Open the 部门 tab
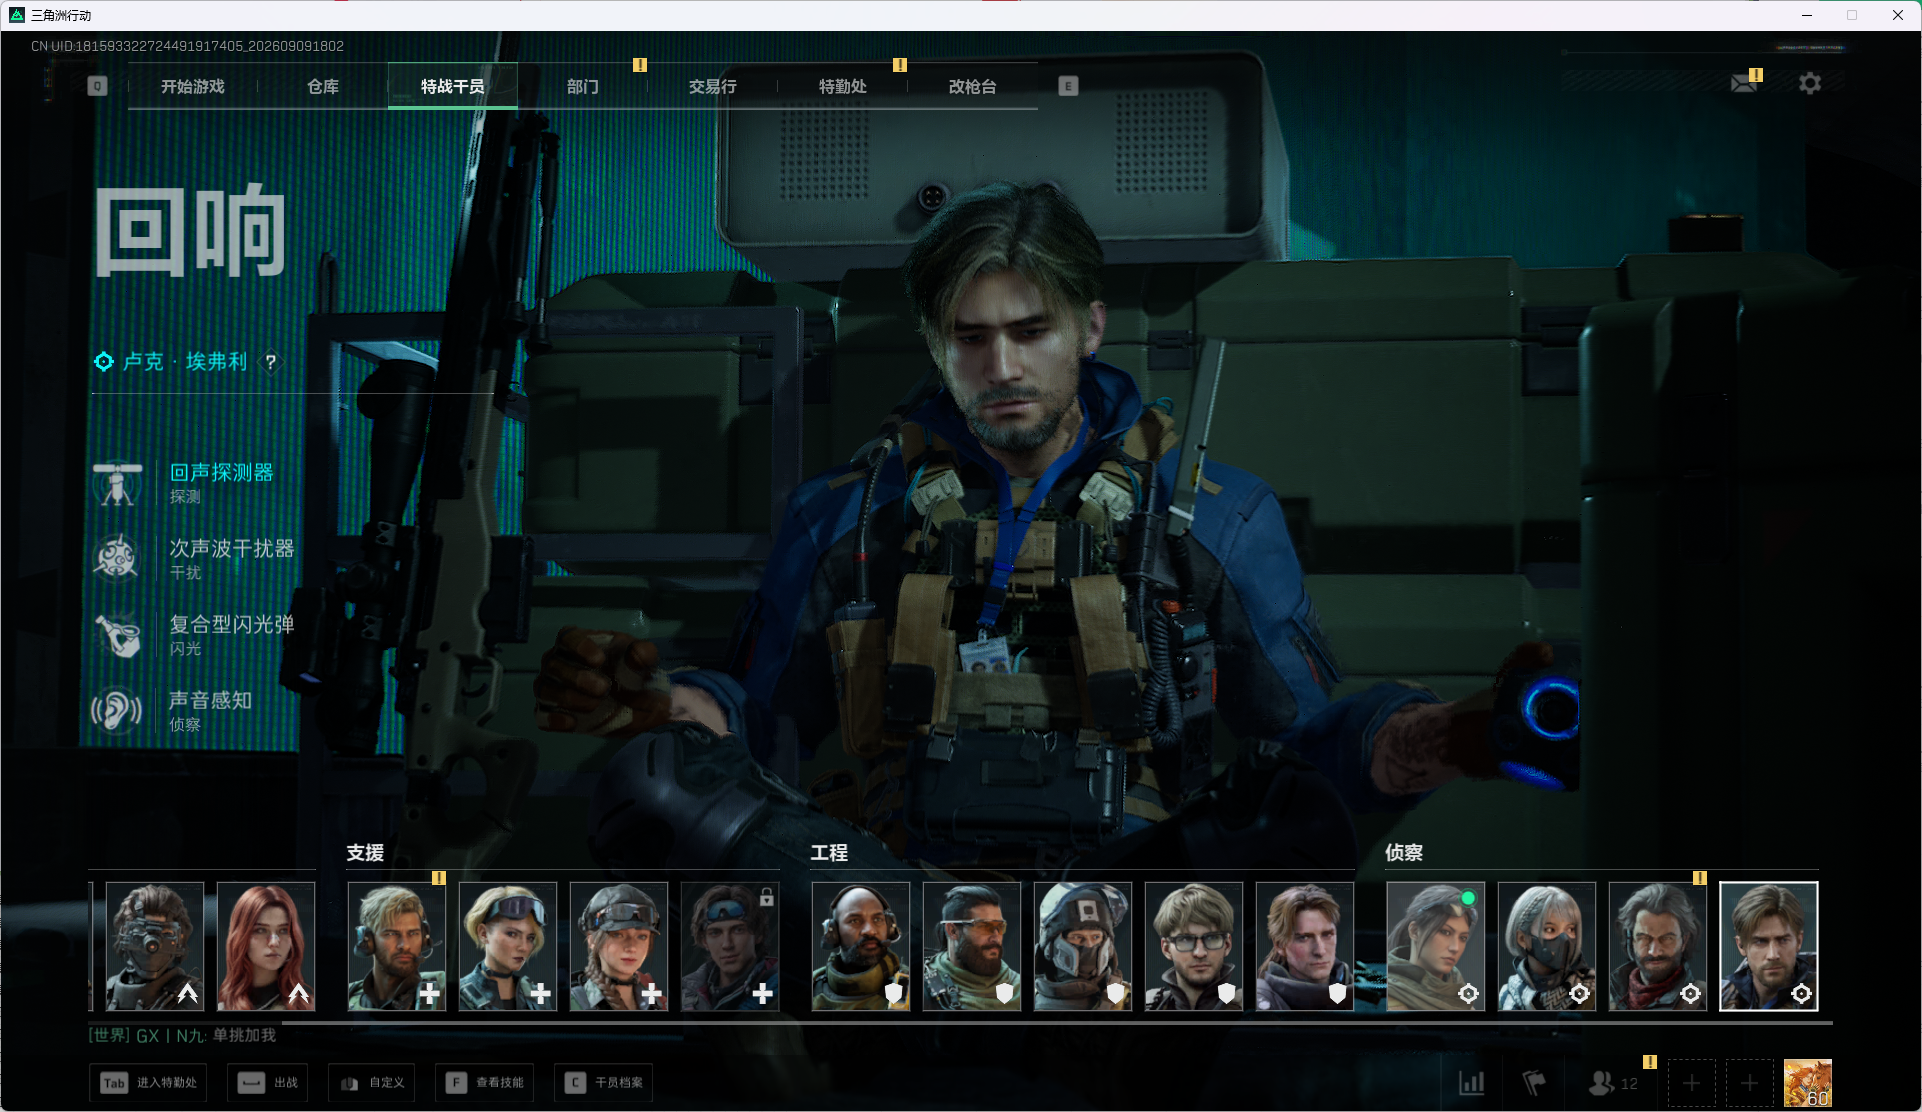 pyautogui.click(x=583, y=87)
